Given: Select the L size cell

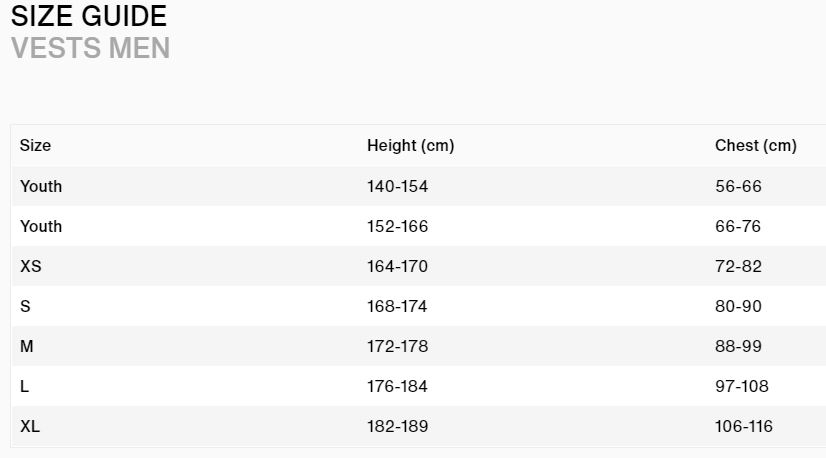Looking at the screenshot, I should click(24, 386).
